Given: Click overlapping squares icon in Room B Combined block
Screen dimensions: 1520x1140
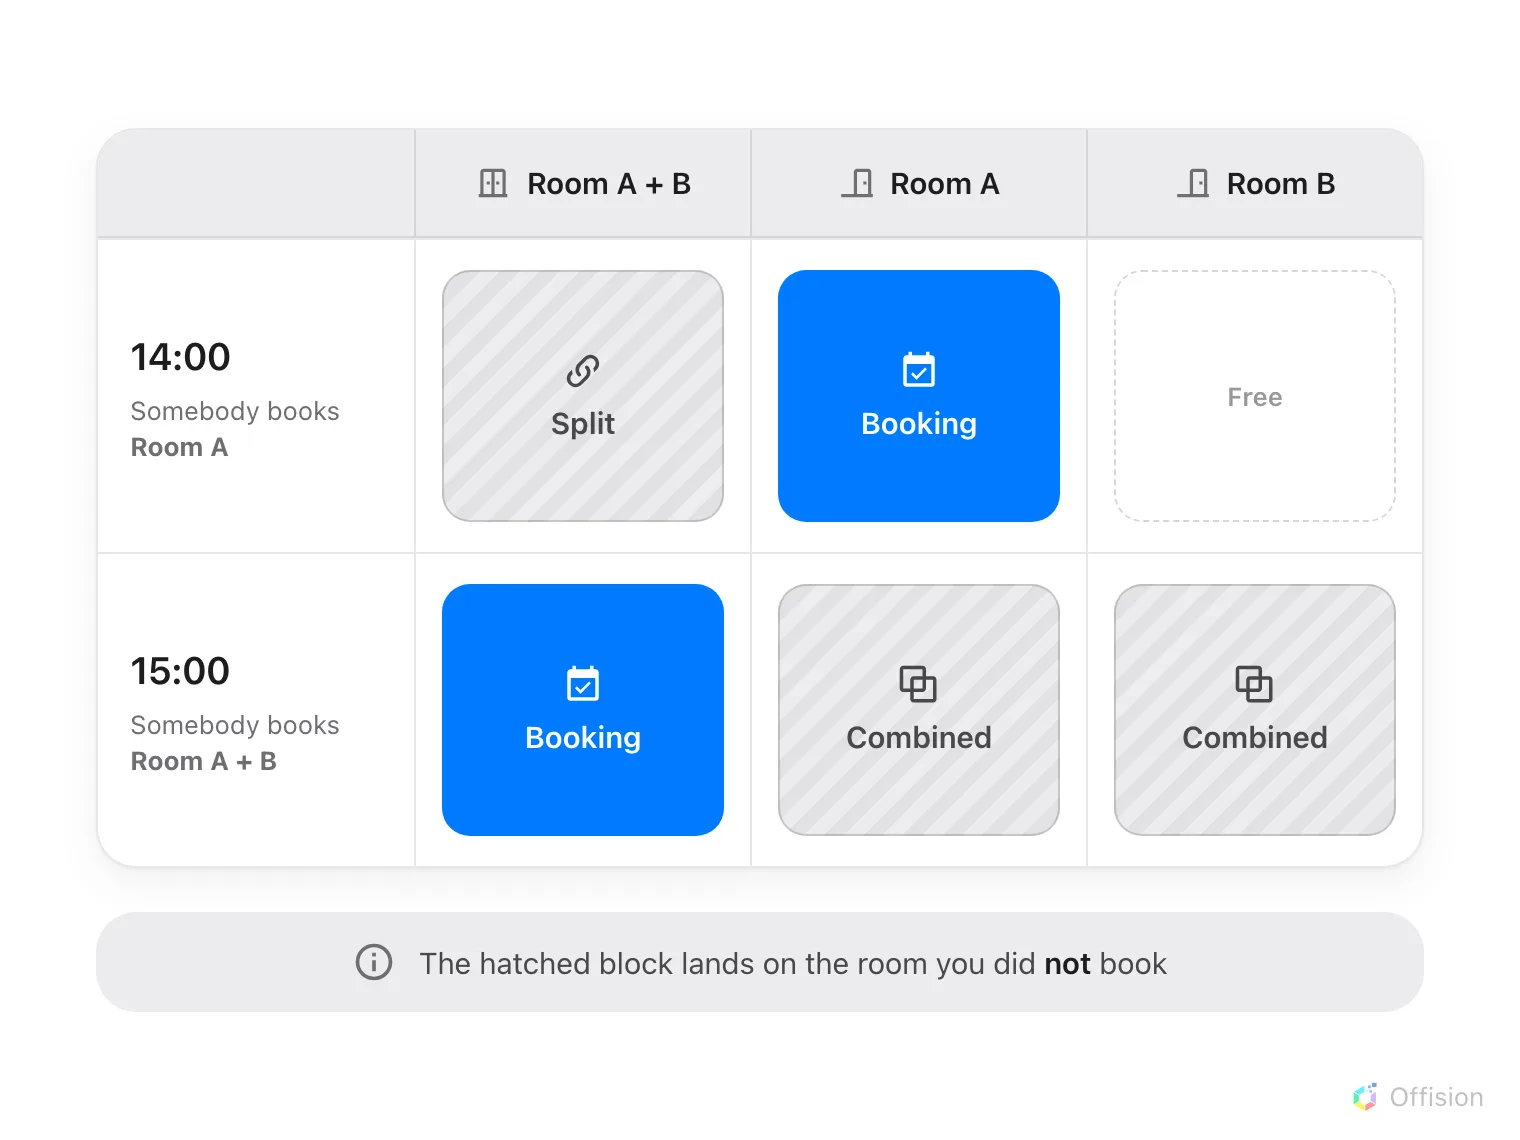Looking at the screenshot, I should click(x=1255, y=684).
